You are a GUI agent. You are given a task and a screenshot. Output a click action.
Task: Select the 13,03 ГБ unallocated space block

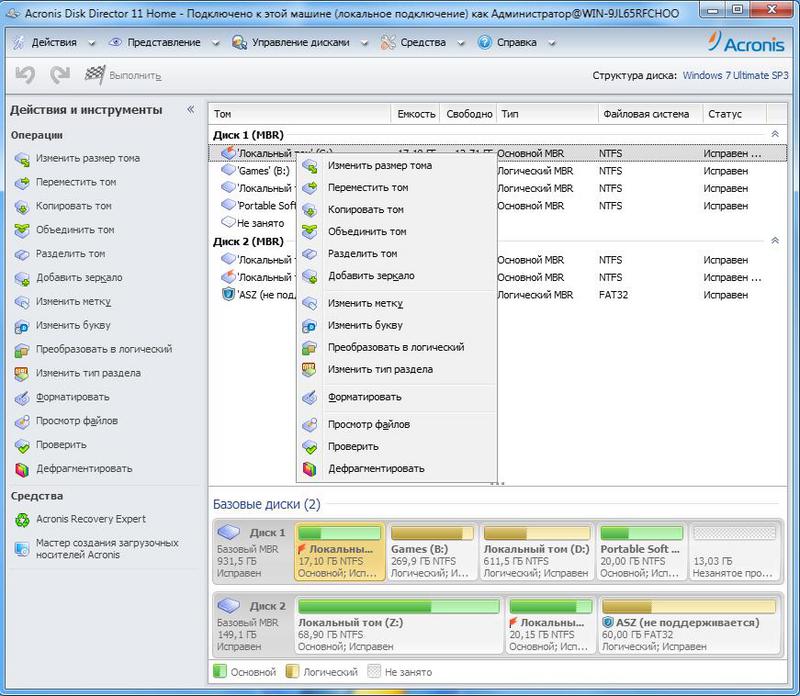(x=734, y=552)
